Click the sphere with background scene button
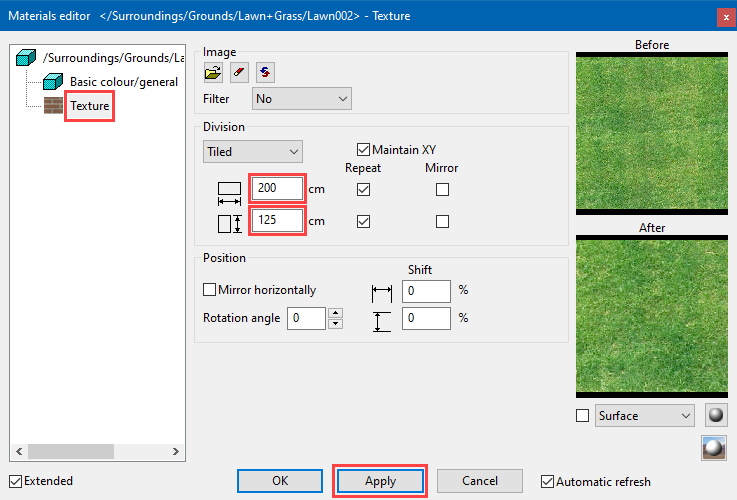Image resolution: width=737 pixels, height=500 pixels. point(715,448)
